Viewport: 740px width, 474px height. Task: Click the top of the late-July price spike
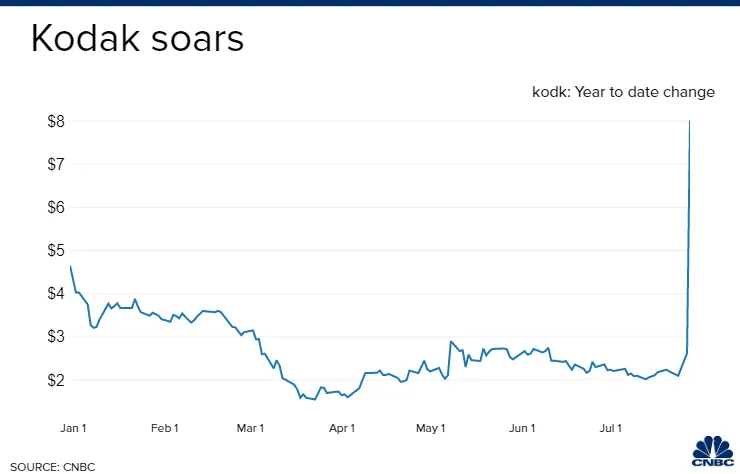tap(690, 122)
